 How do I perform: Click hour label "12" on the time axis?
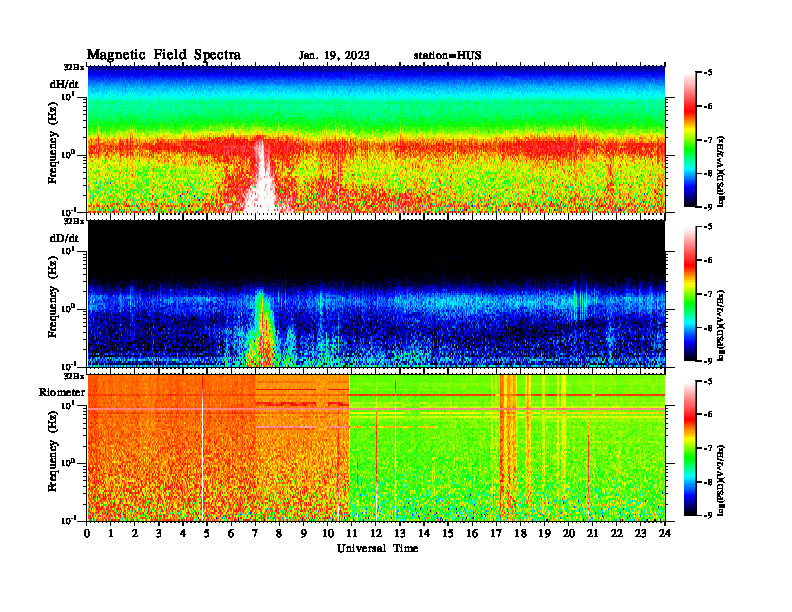[x=375, y=533]
